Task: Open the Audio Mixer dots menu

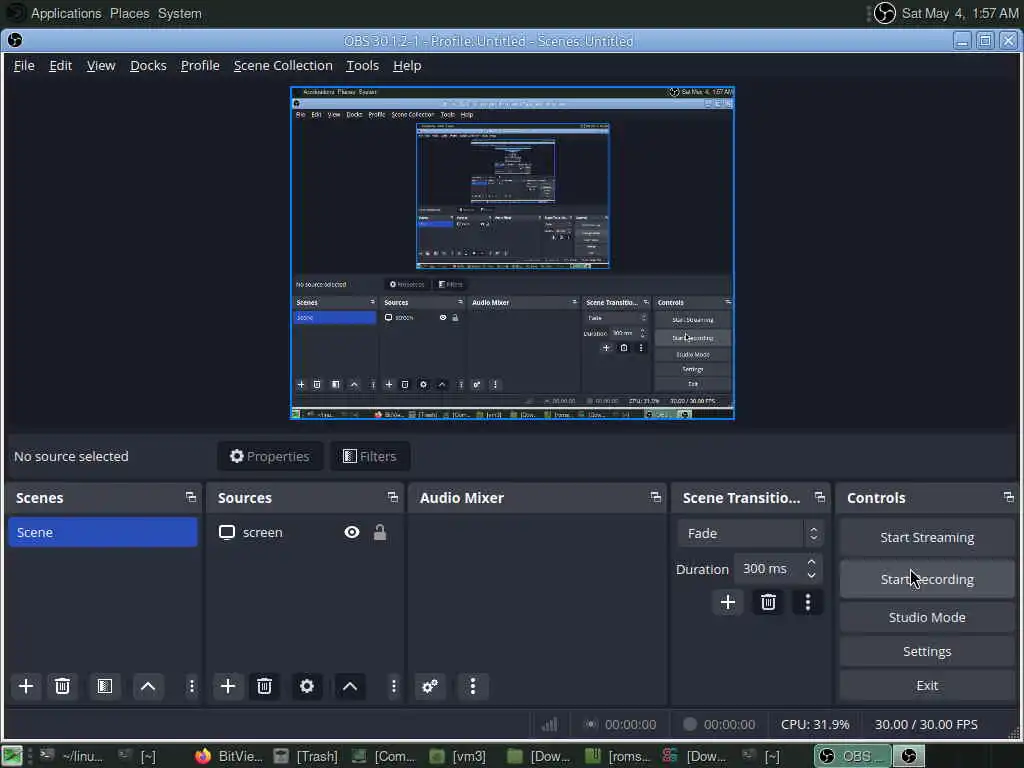Action: [473, 686]
